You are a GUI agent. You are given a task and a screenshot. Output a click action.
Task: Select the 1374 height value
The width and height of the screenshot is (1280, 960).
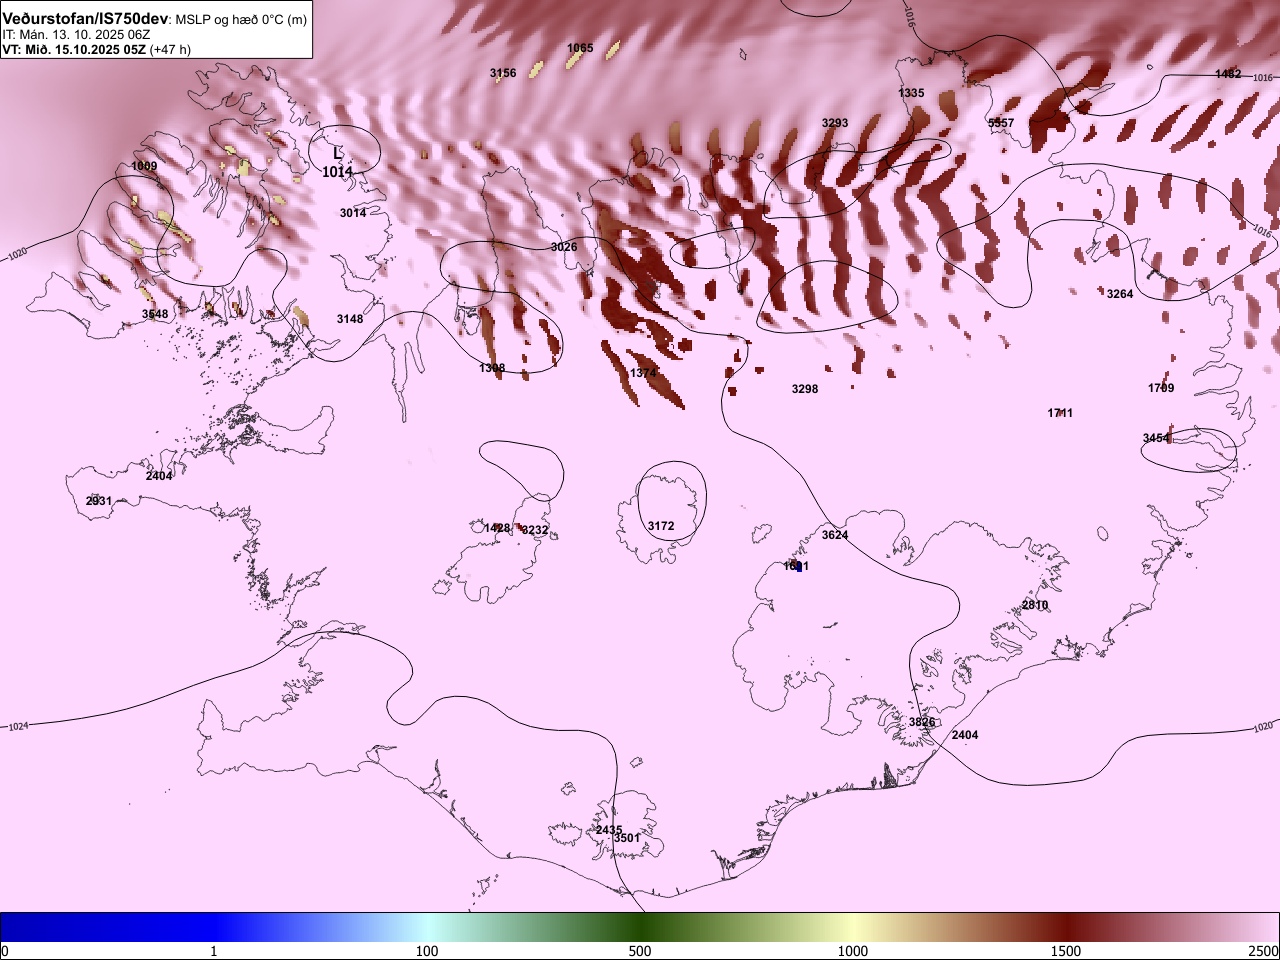click(643, 373)
